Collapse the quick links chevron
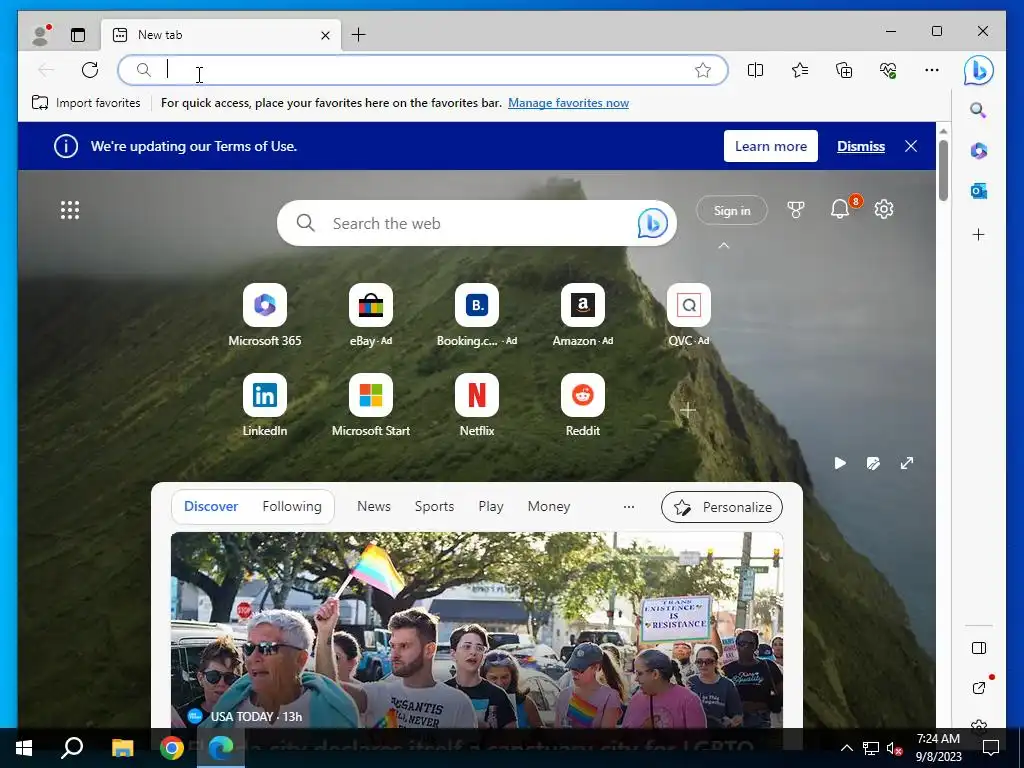The height and width of the screenshot is (768, 1024). (724, 246)
